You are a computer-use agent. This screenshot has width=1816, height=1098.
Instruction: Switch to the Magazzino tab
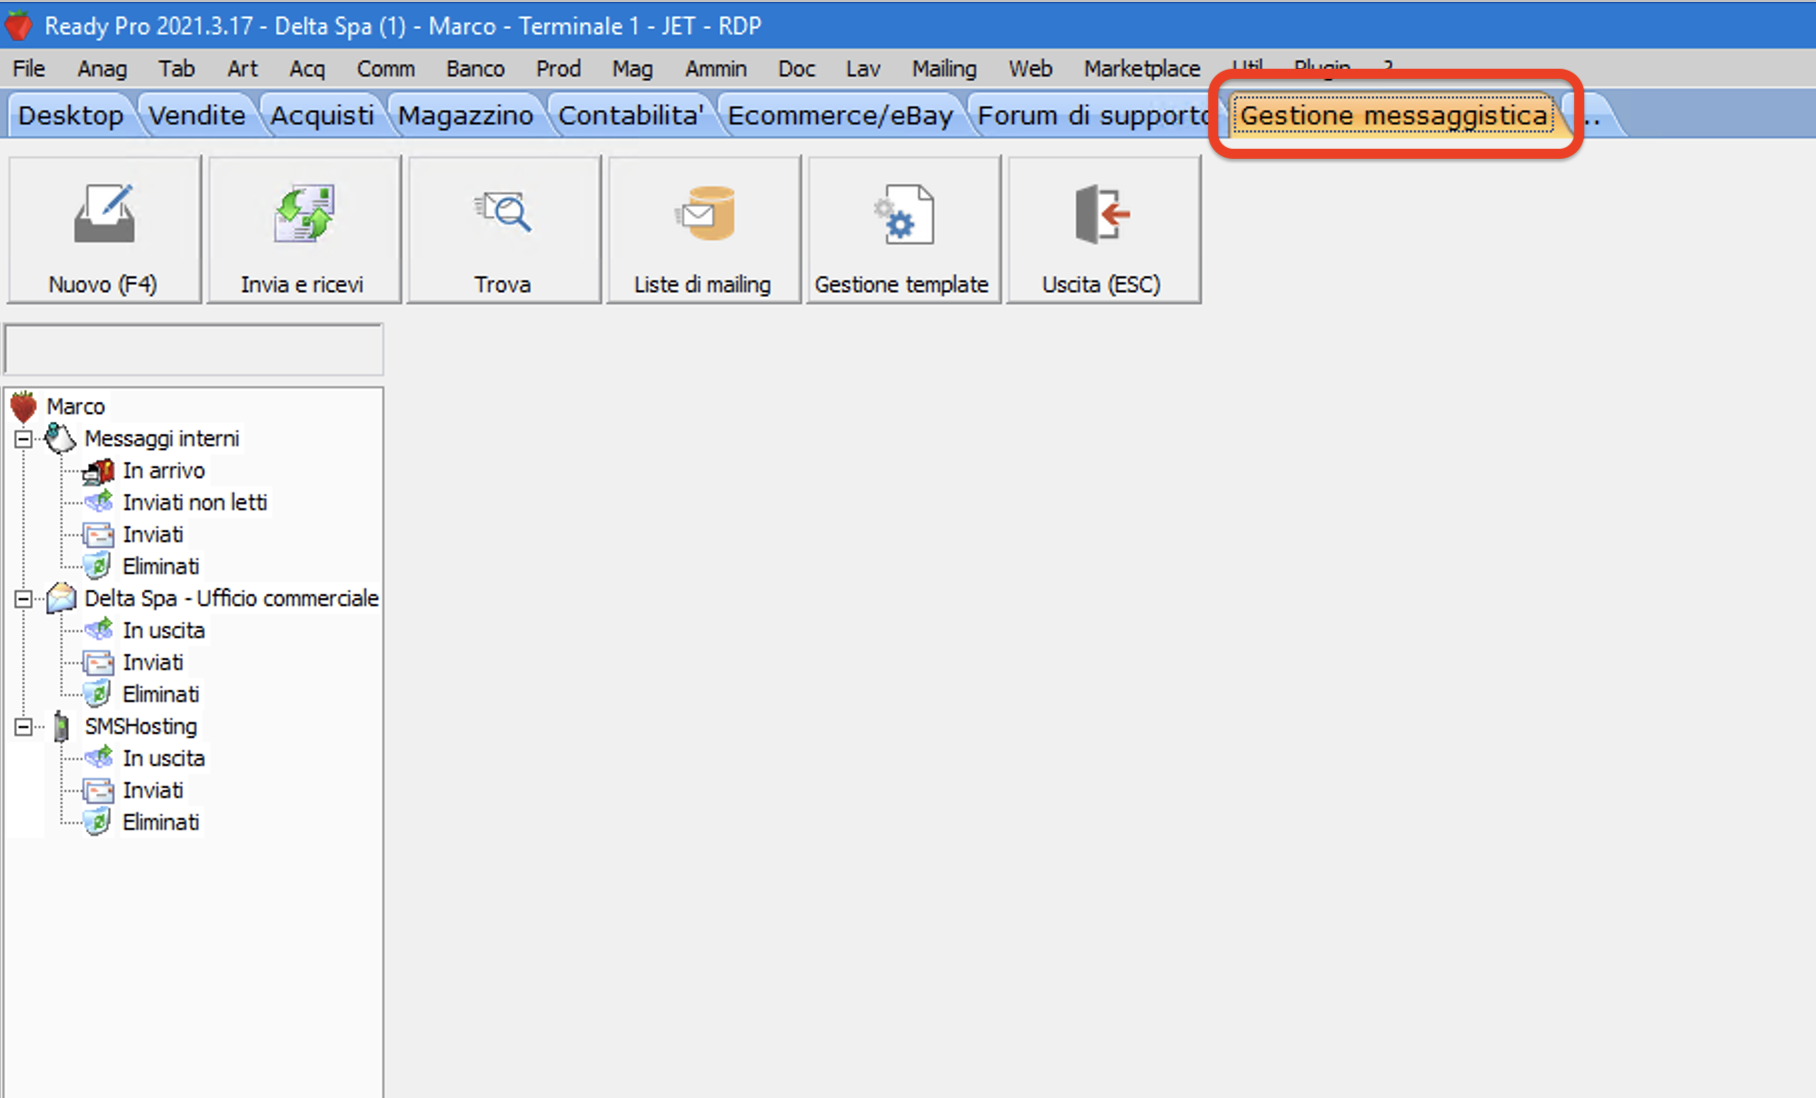coord(466,116)
